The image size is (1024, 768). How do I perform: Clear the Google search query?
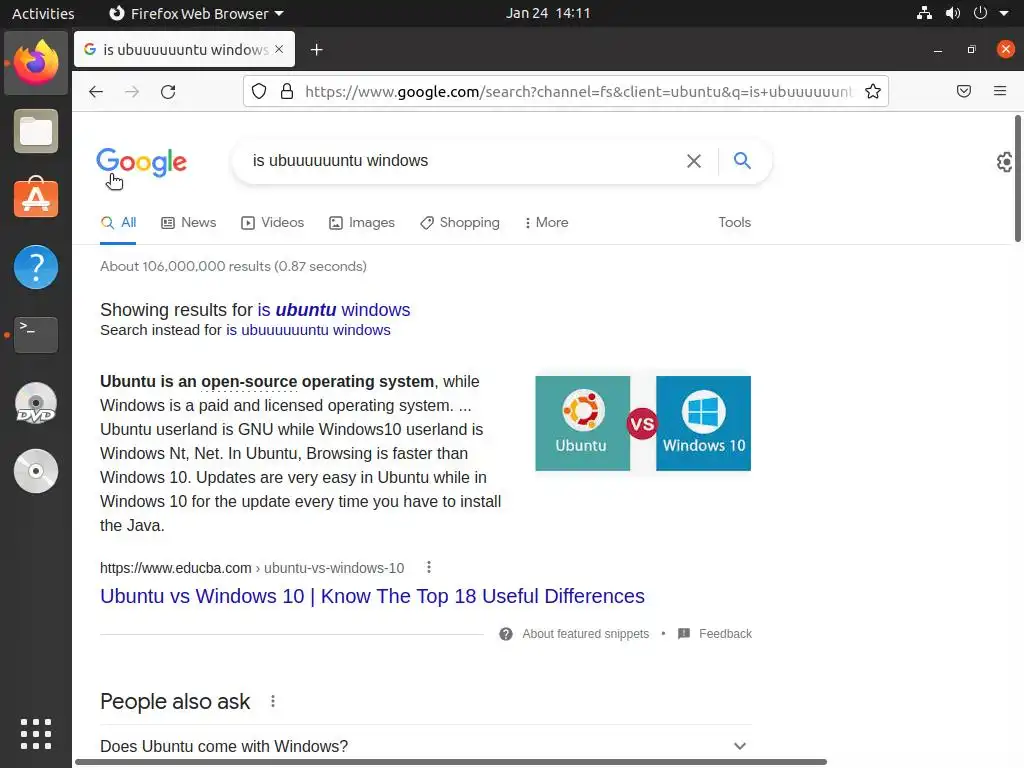(694, 161)
